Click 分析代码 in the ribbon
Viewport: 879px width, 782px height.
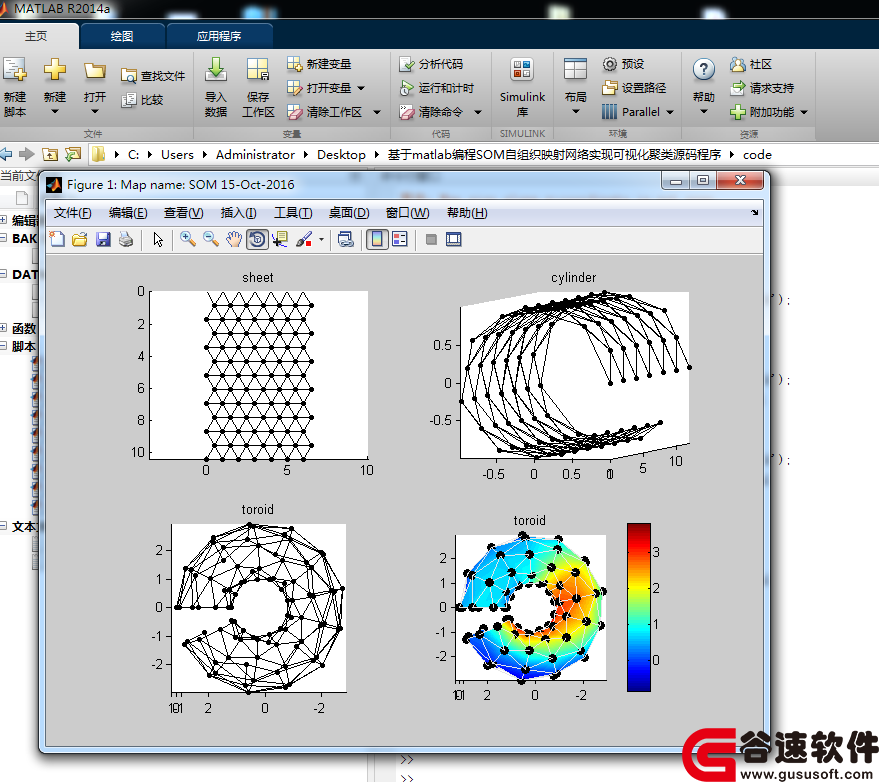pyautogui.click(x=431, y=64)
